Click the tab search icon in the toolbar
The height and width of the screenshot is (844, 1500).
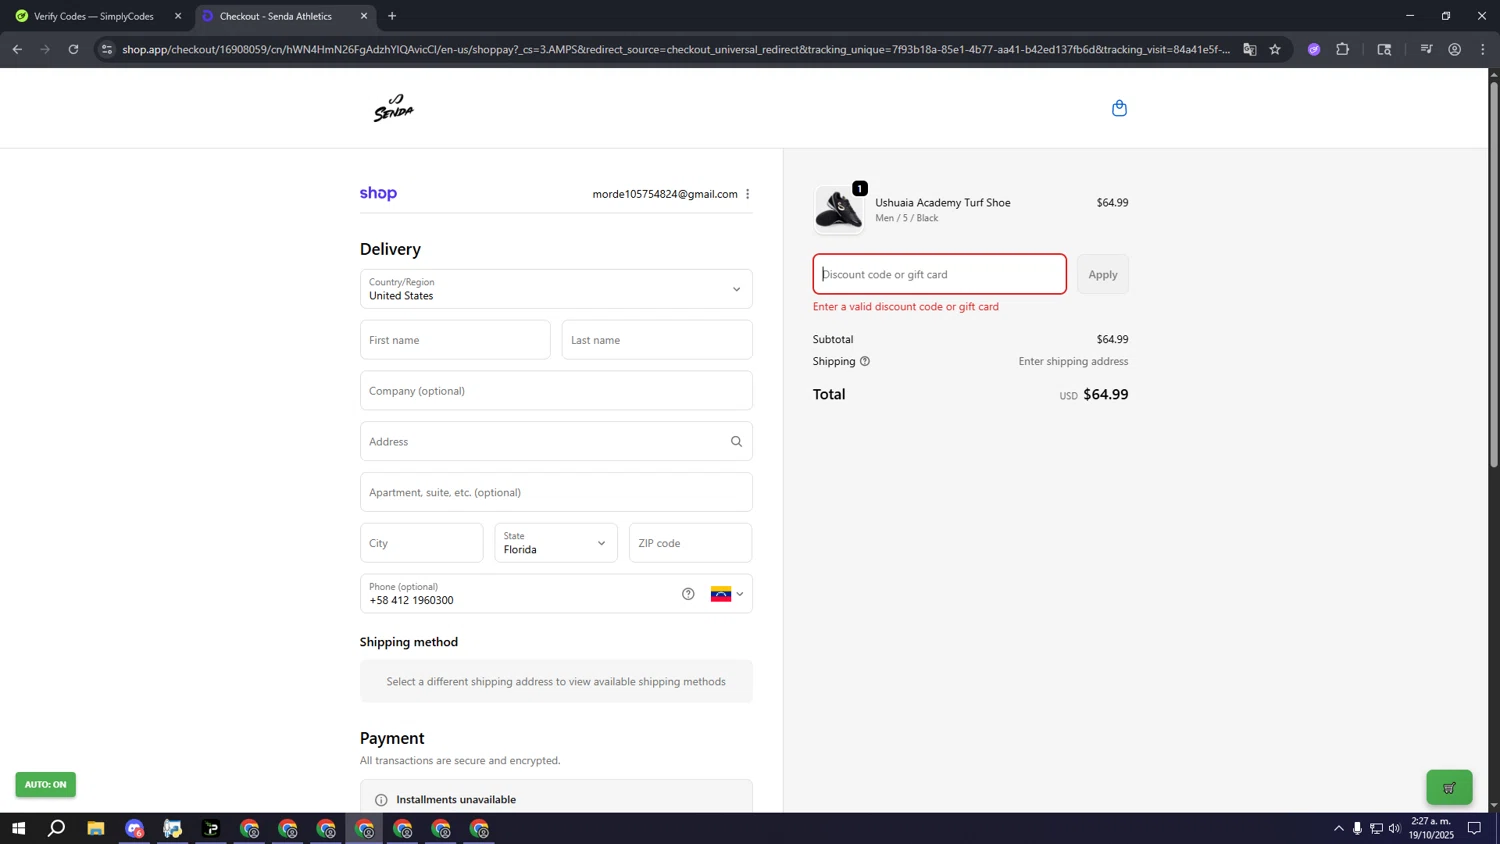1384,49
